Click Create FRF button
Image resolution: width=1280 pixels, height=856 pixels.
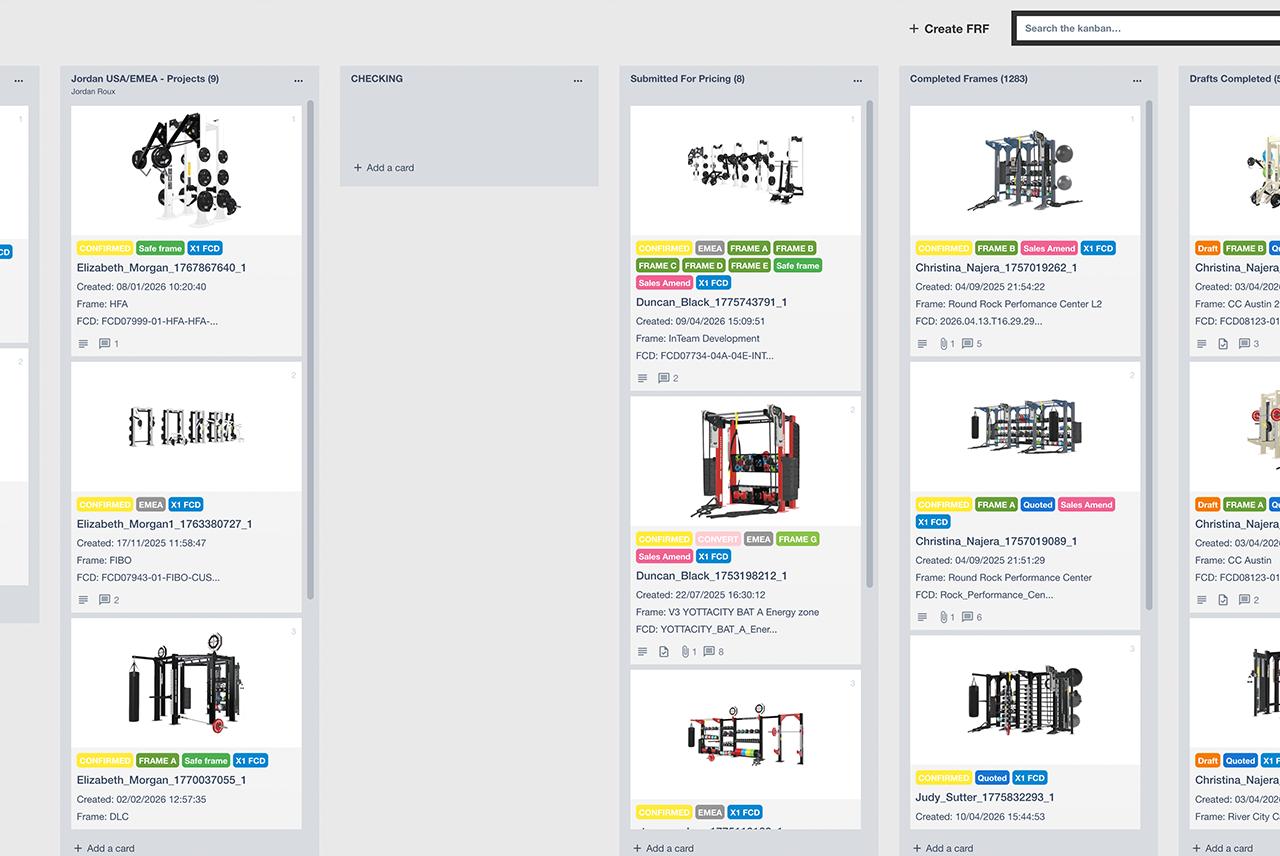coord(949,29)
